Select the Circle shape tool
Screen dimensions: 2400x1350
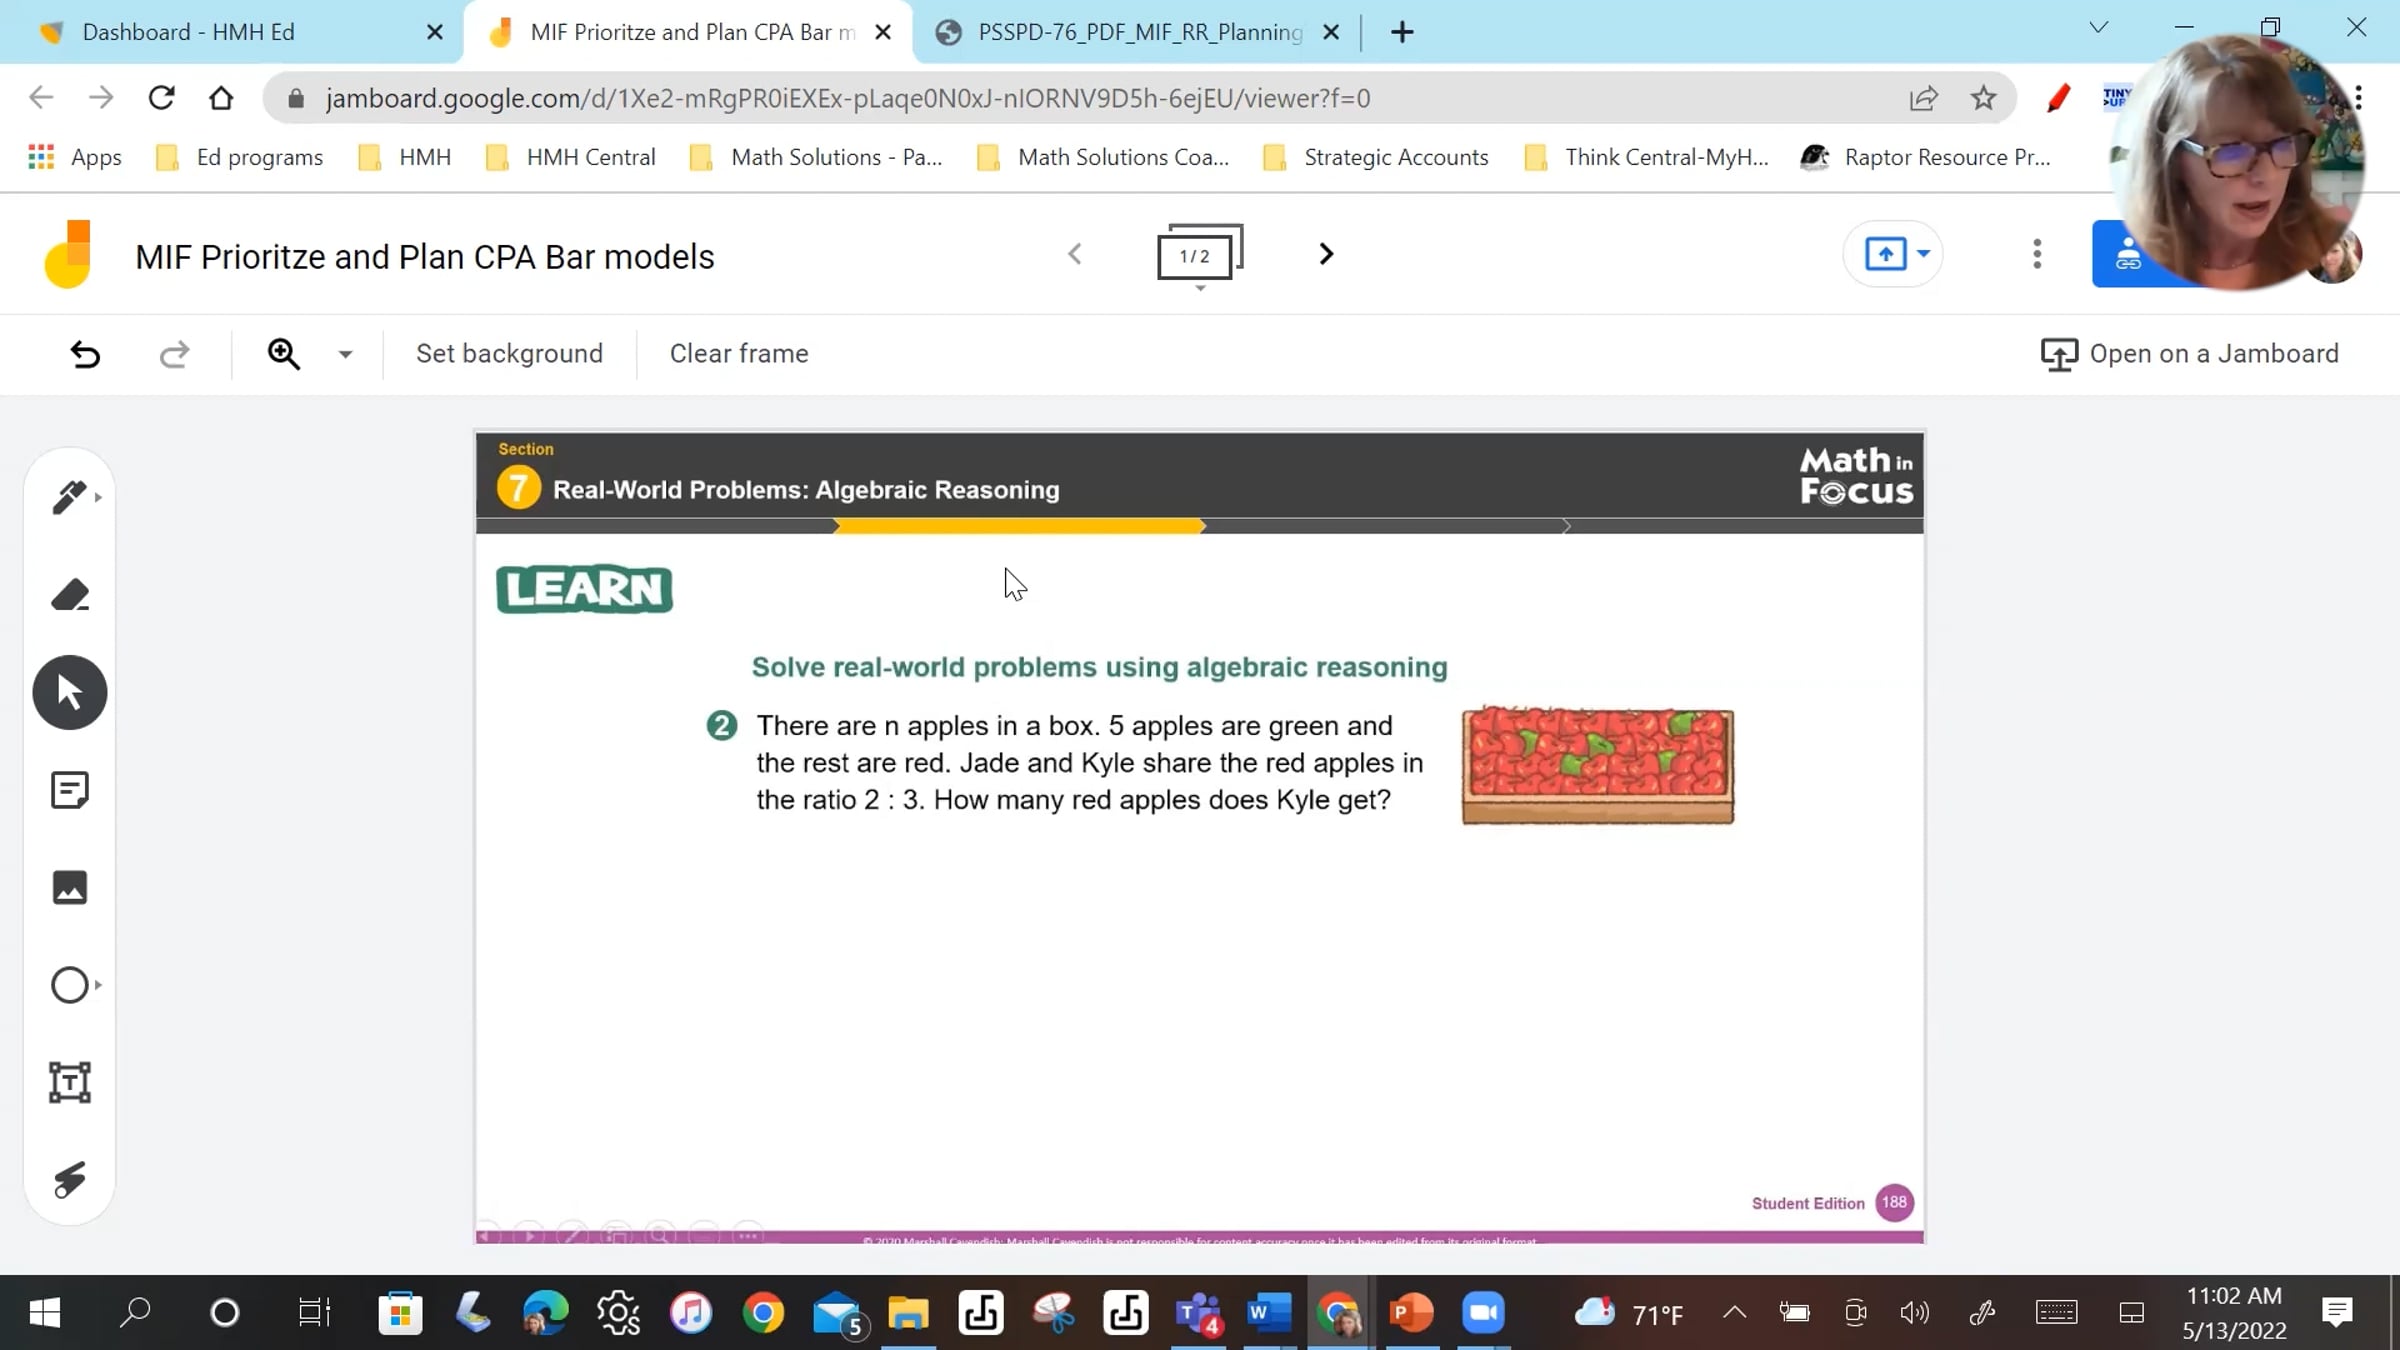coord(69,985)
